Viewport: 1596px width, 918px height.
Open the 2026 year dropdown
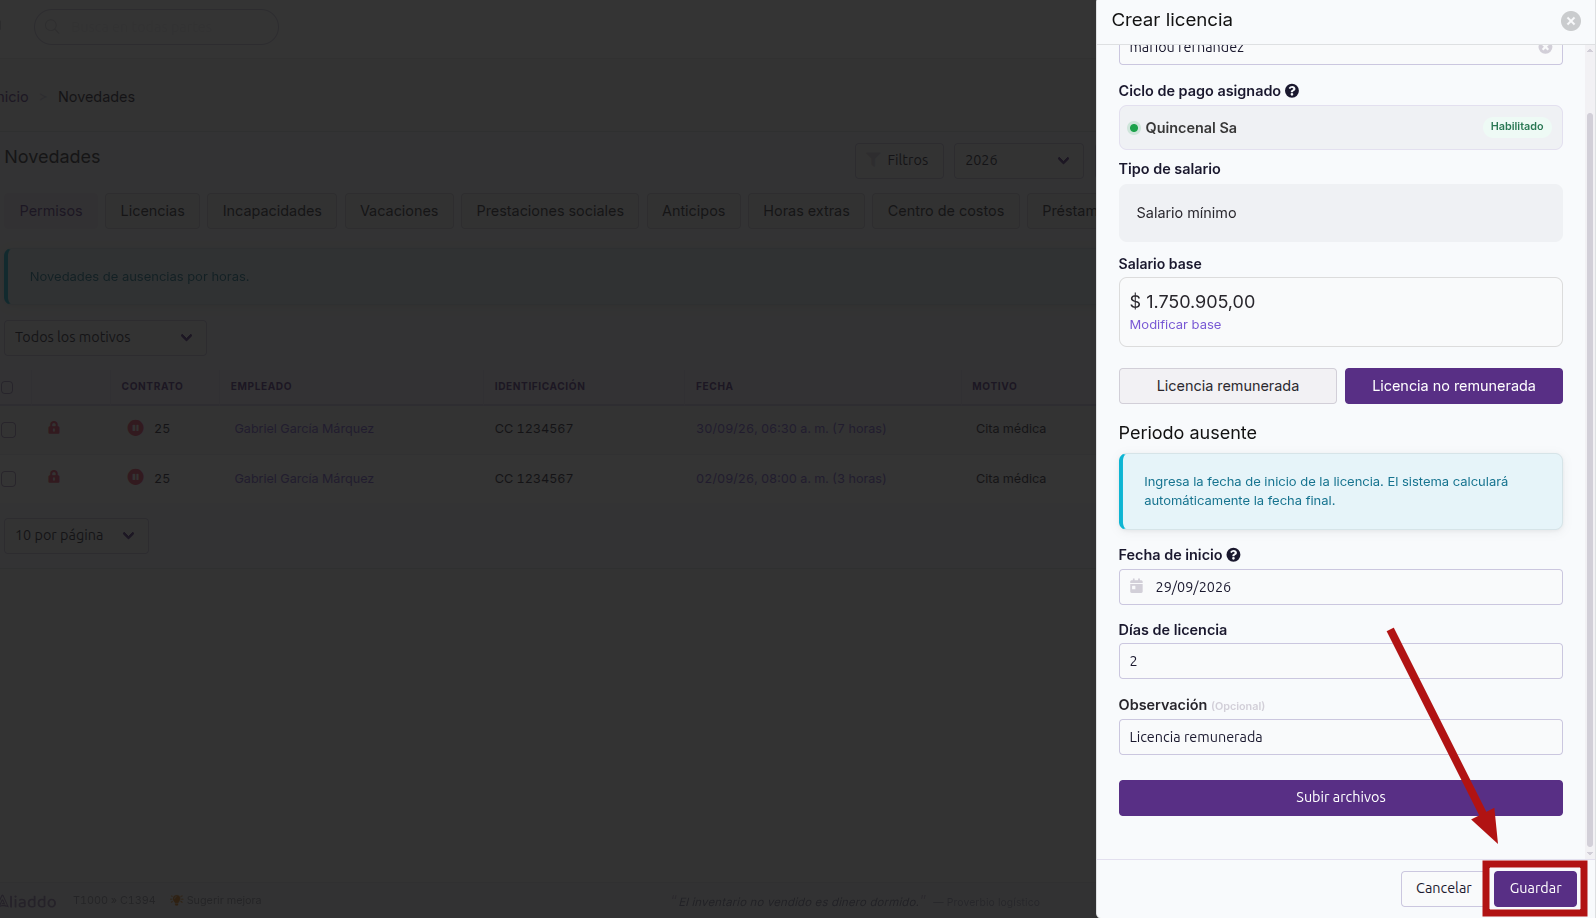tap(1018, 160)
